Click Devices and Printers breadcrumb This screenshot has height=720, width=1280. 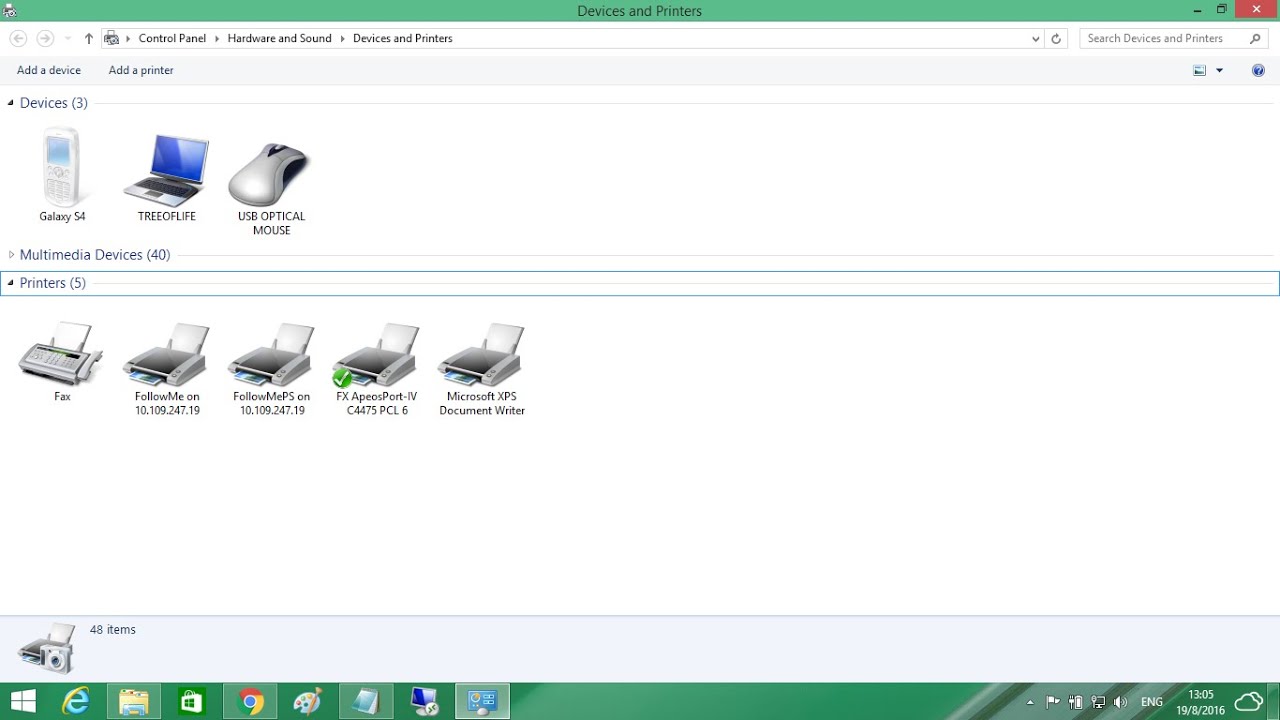coord(403,38)
